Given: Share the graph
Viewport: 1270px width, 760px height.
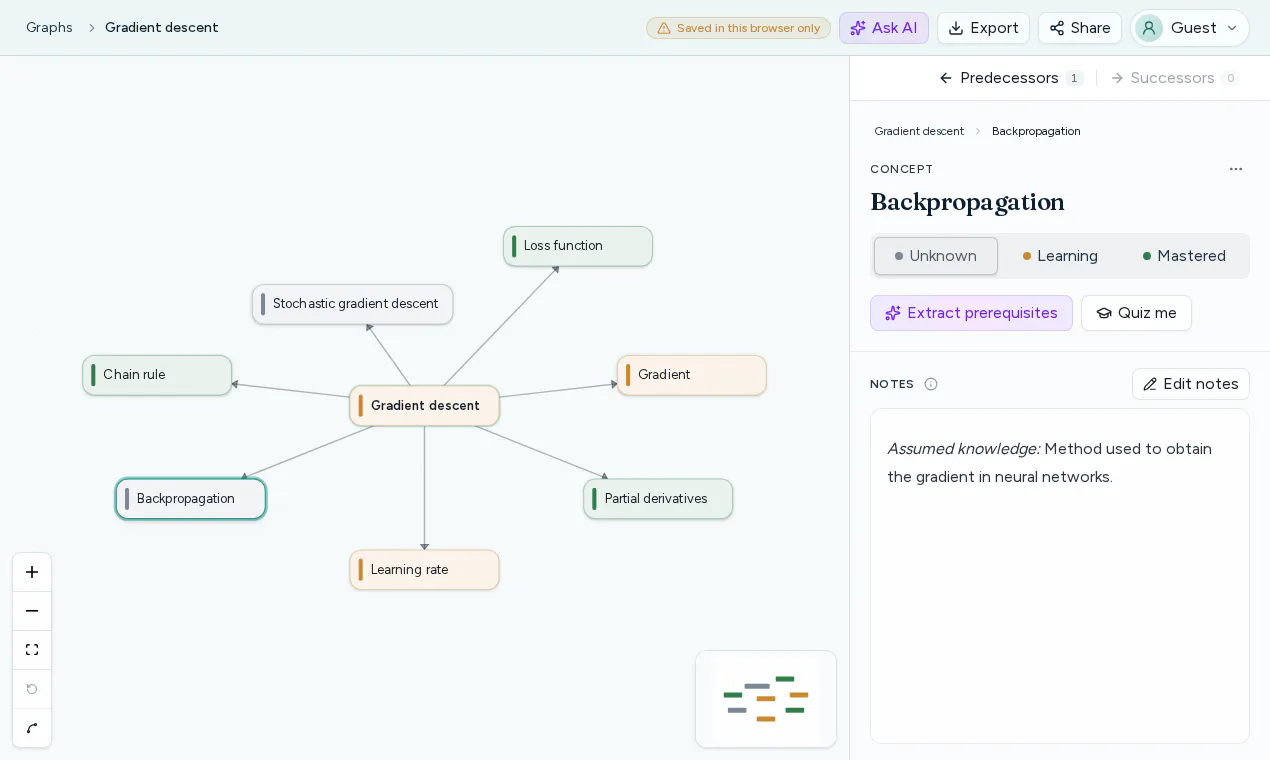Looking at the screenshot, I should point(1080,28).
